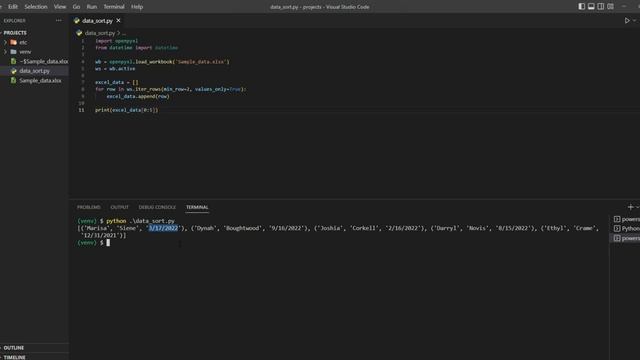
Task: Open Sample_data.xlsx in Explorer
Action: [40, 80]
